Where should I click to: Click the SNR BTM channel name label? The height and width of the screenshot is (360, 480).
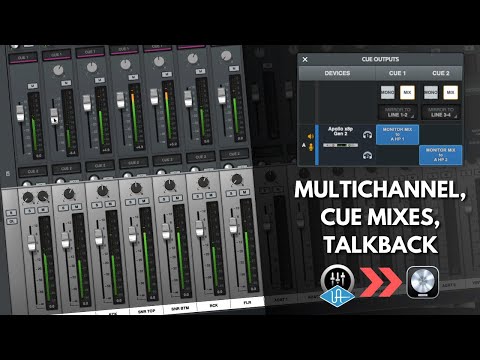click(x=180, y=309)
